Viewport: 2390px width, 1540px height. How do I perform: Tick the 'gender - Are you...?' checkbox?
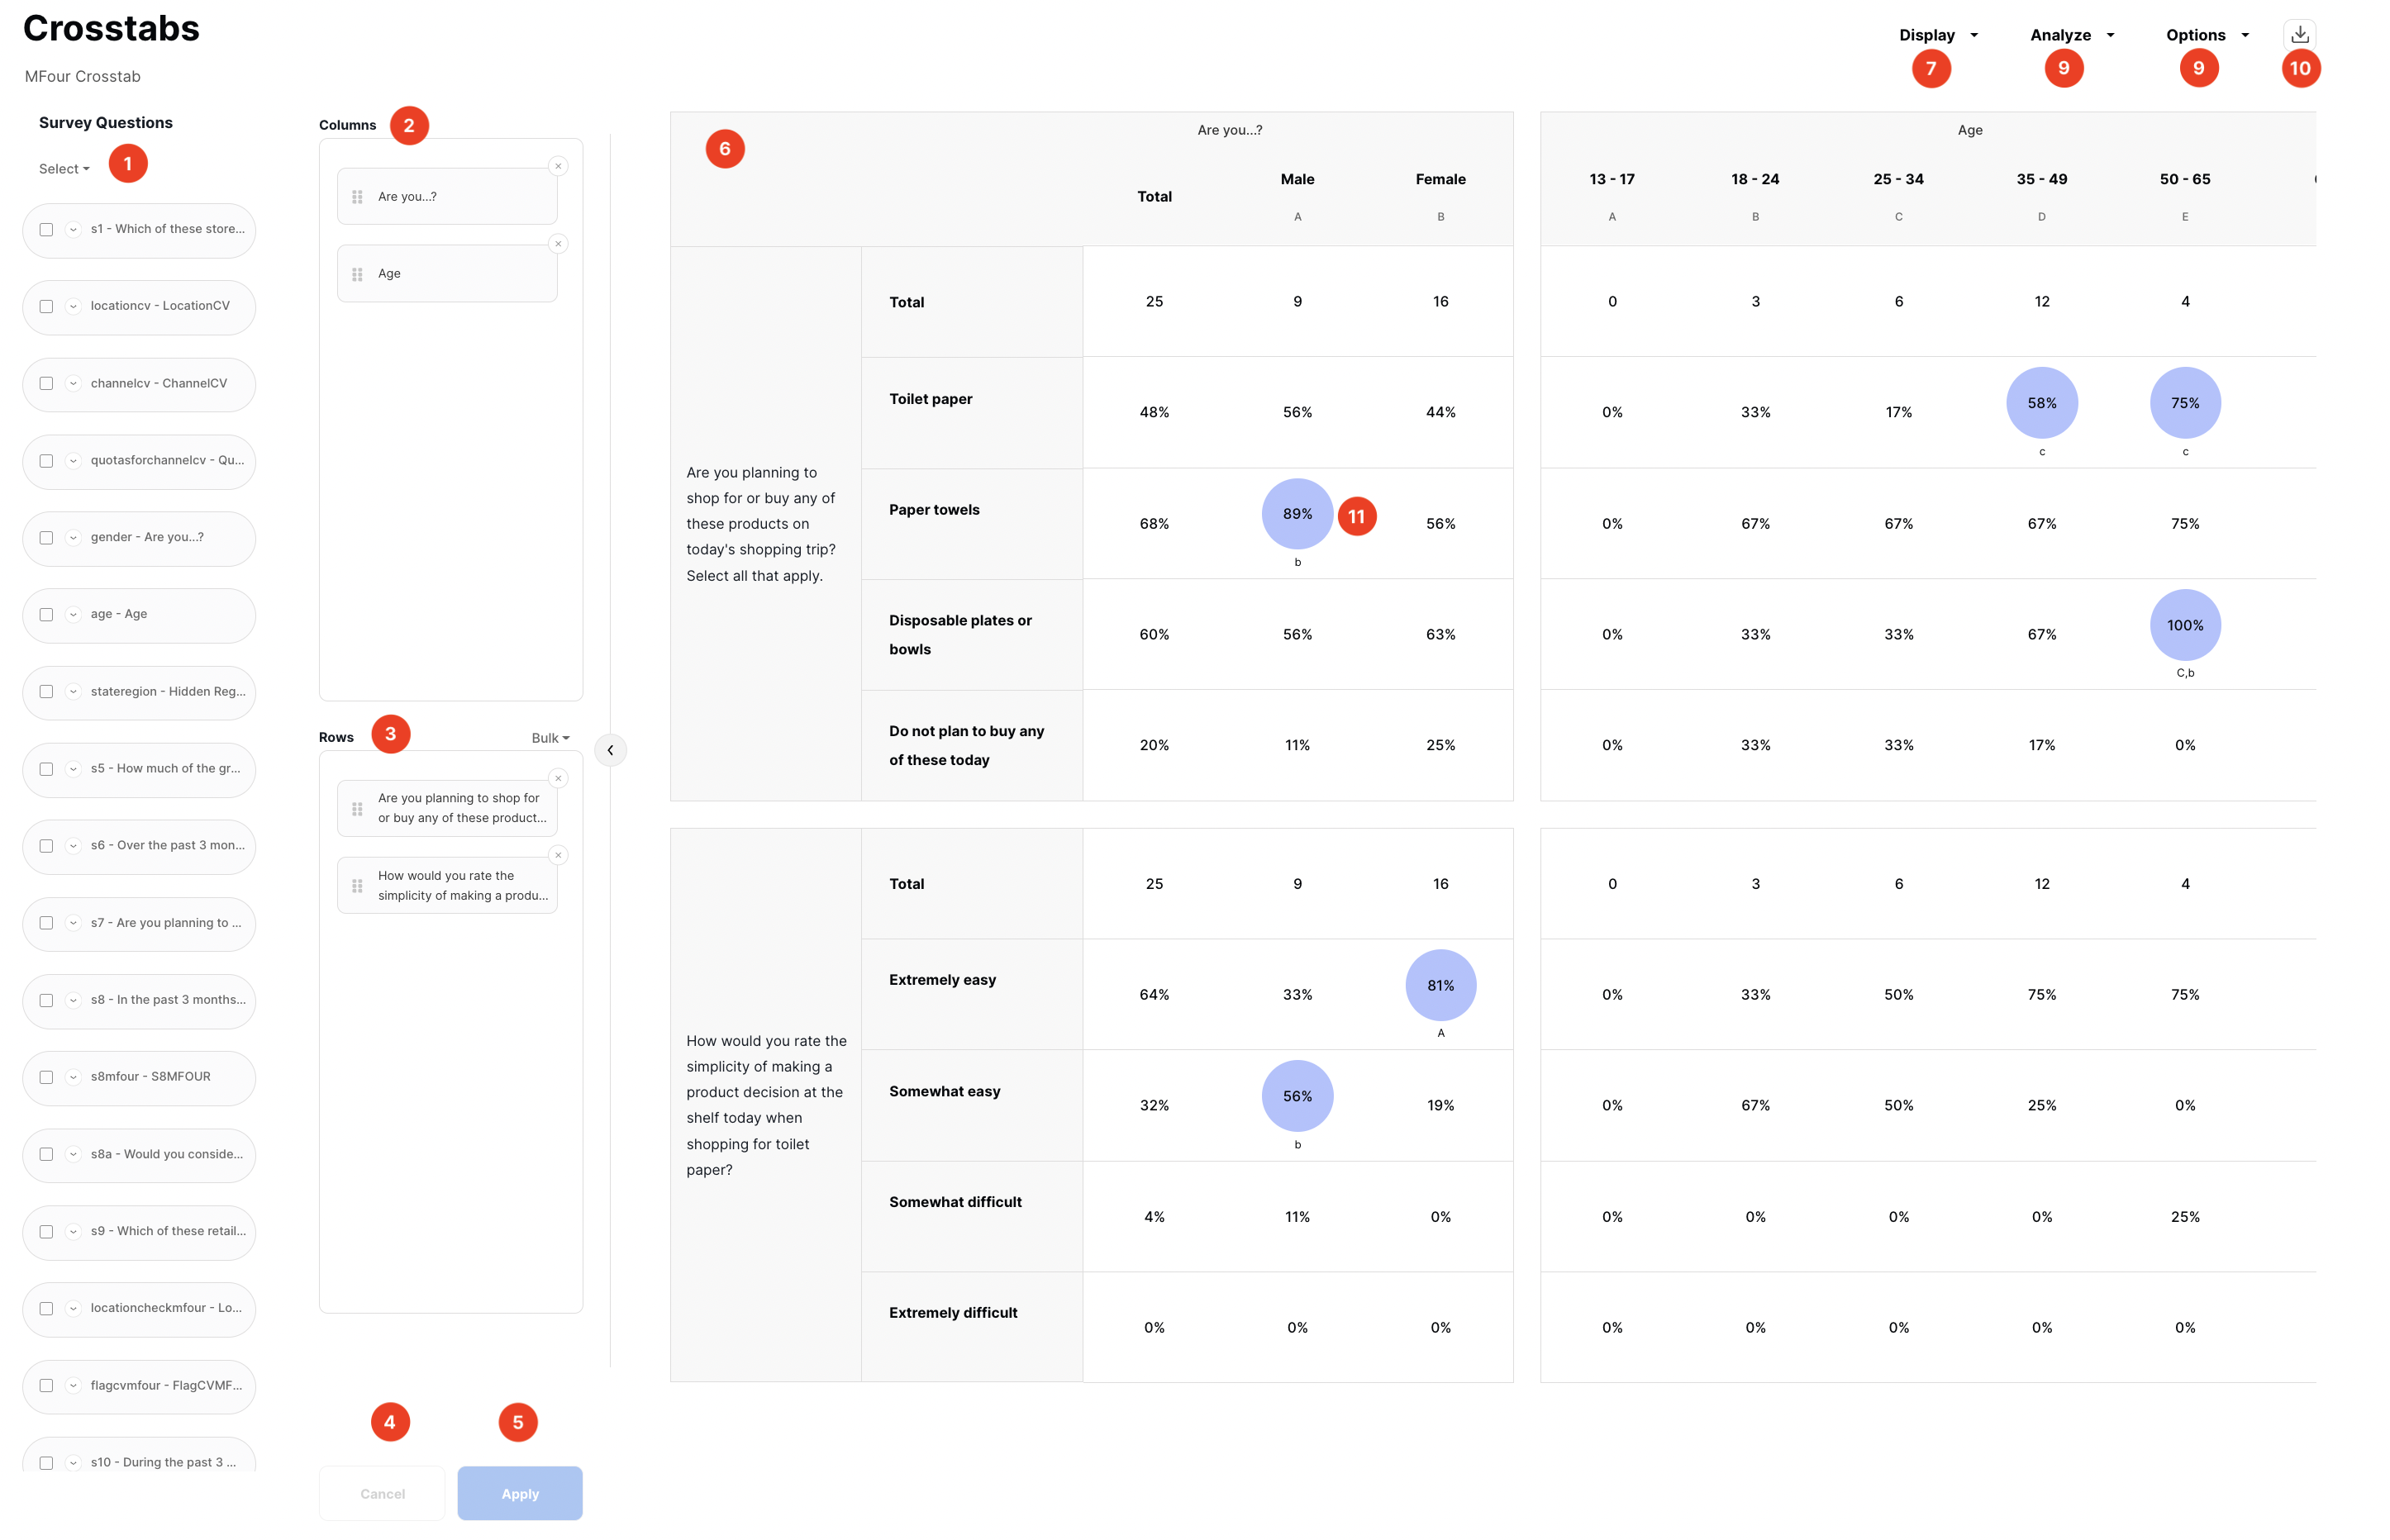click(x=46, y=538)
